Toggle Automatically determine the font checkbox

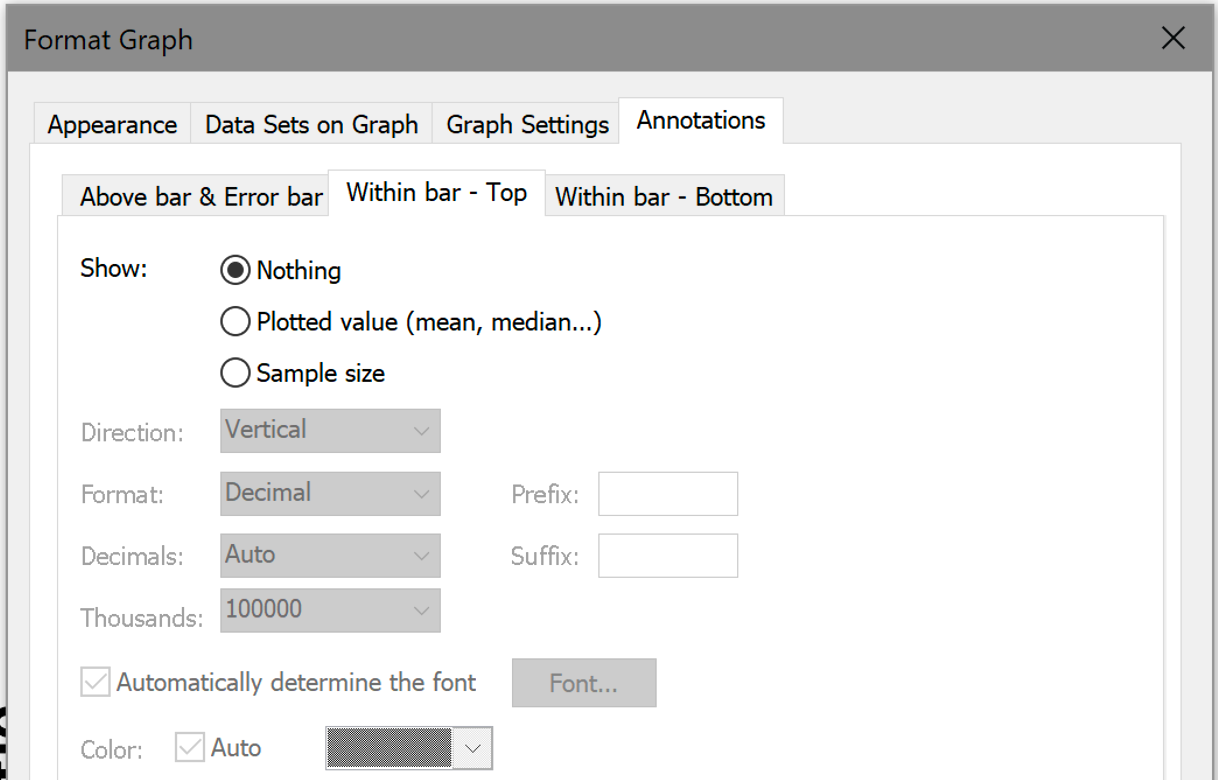coord(97,683)
